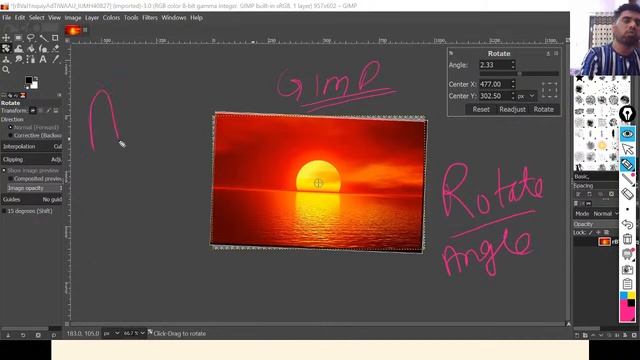The image size is (640, 360).
Task: Click the Center Y input field
Action: pyautogui.click(x=494, y=96)
